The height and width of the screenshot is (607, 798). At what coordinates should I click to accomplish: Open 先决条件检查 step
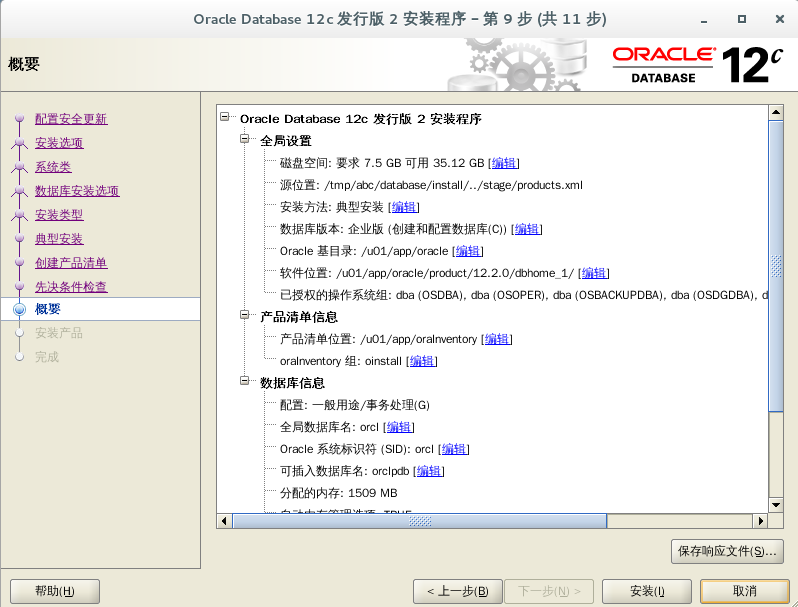tap(71, 287)
